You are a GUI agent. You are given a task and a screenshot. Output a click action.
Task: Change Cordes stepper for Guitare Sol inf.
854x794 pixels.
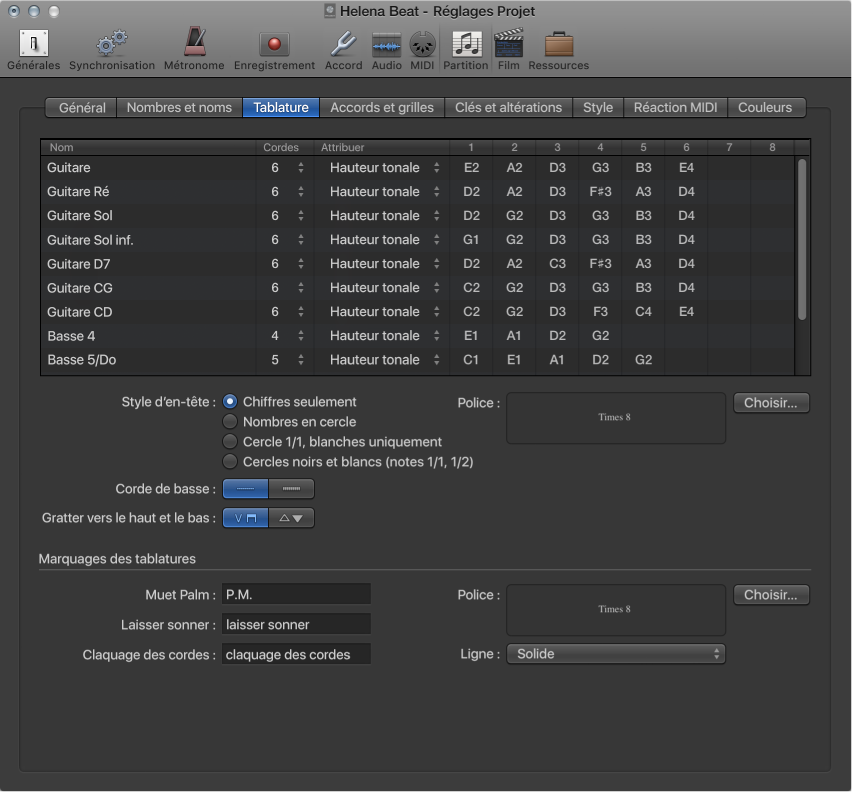(x=301, y=240)
